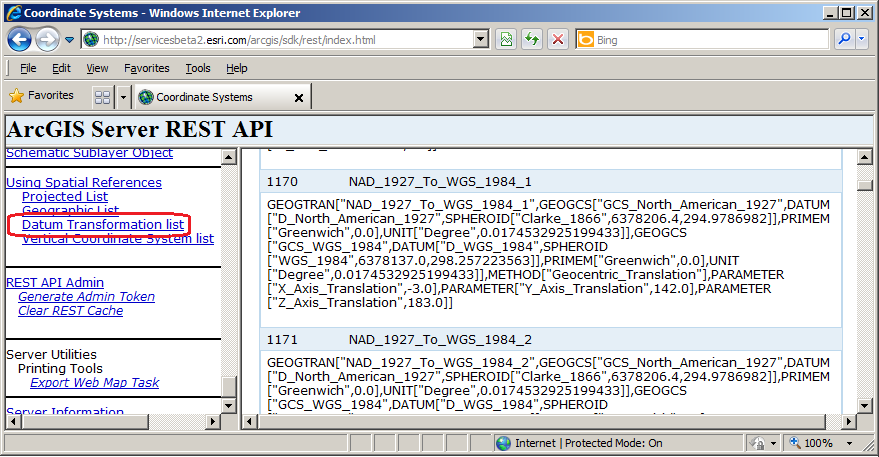Minimize the Internet Explorer window
This screenshot has width=879, height=457.
(x=831, y=13)
